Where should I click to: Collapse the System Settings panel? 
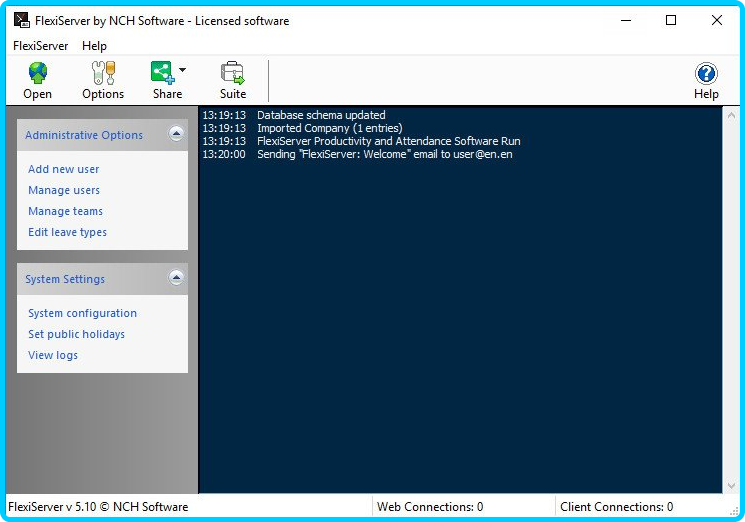pyautogui.click(x=176, y=278)
